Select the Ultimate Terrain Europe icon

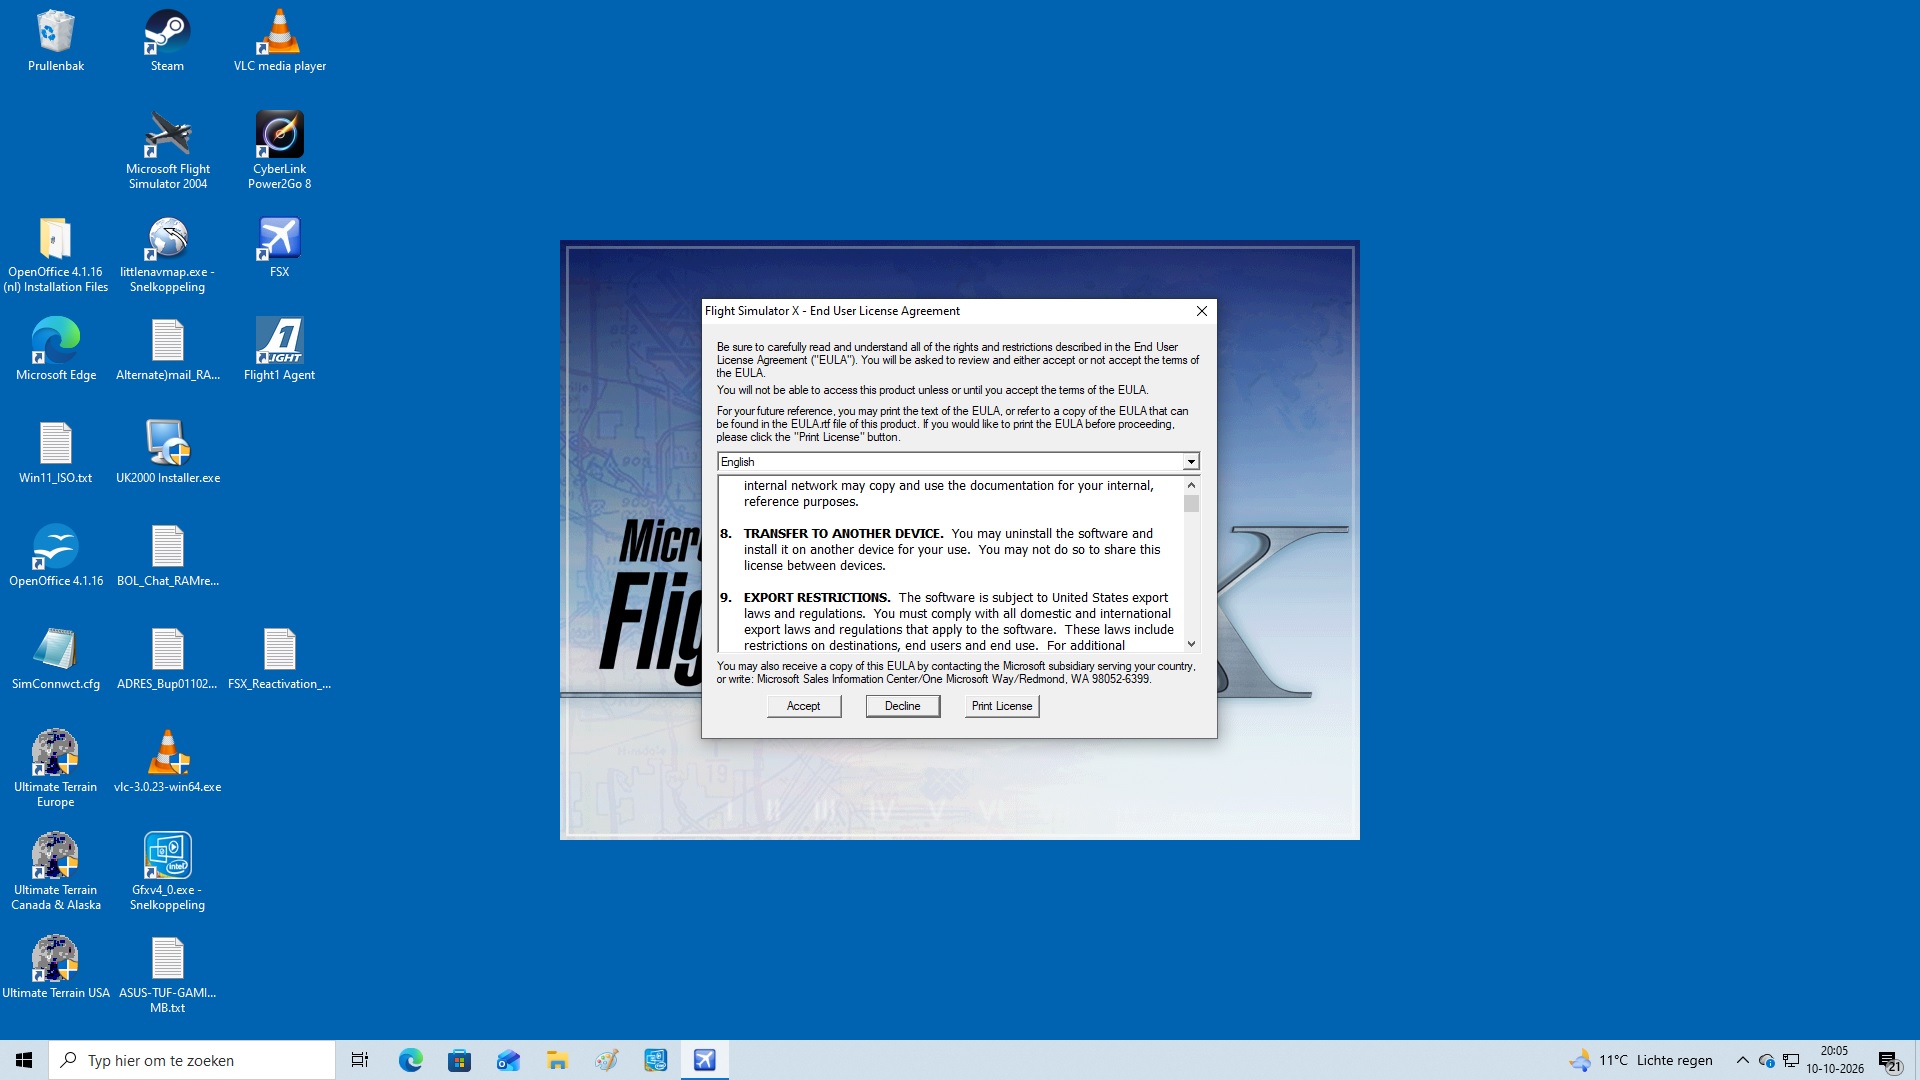pyautogui.click(x=56, y=769)
